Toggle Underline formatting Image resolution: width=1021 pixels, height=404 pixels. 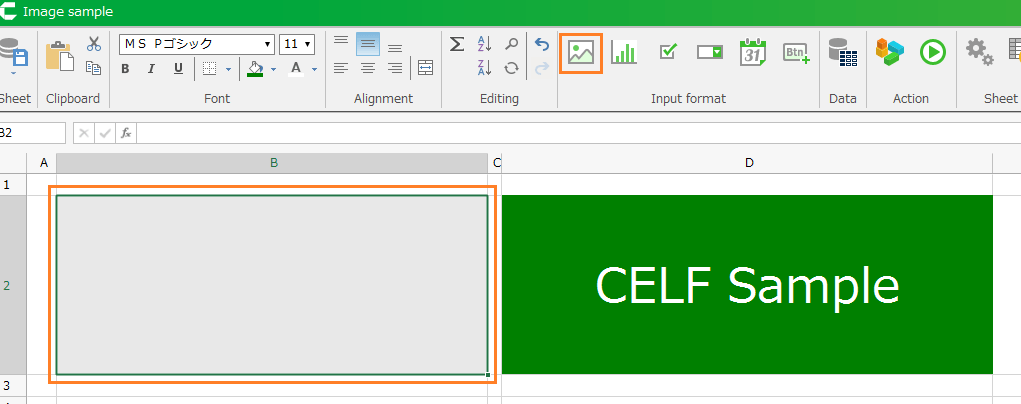click(x=178, y=69)
